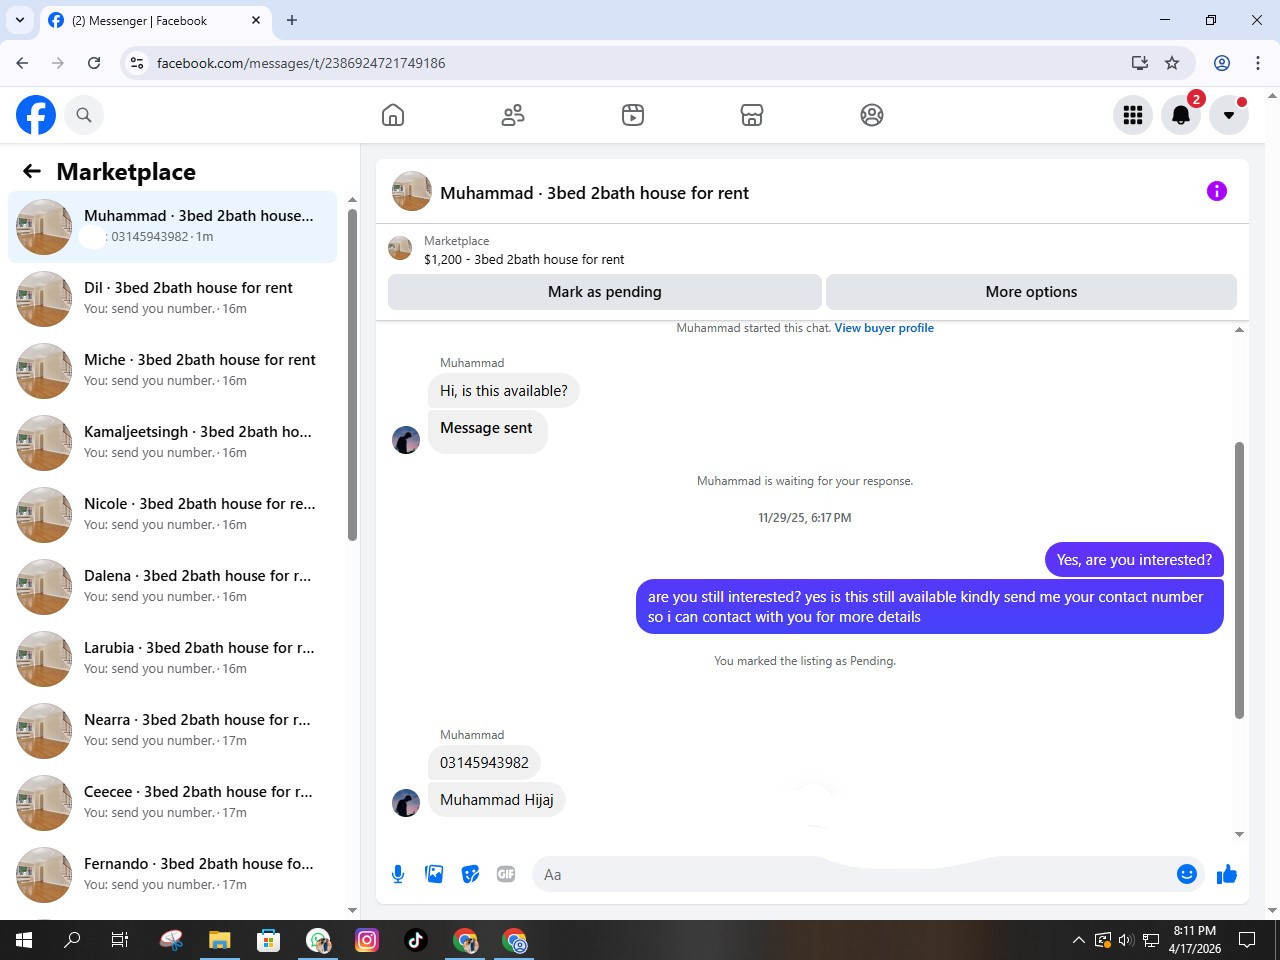Click the Aa message input field
1280x960 pixels.
[852, 874]
